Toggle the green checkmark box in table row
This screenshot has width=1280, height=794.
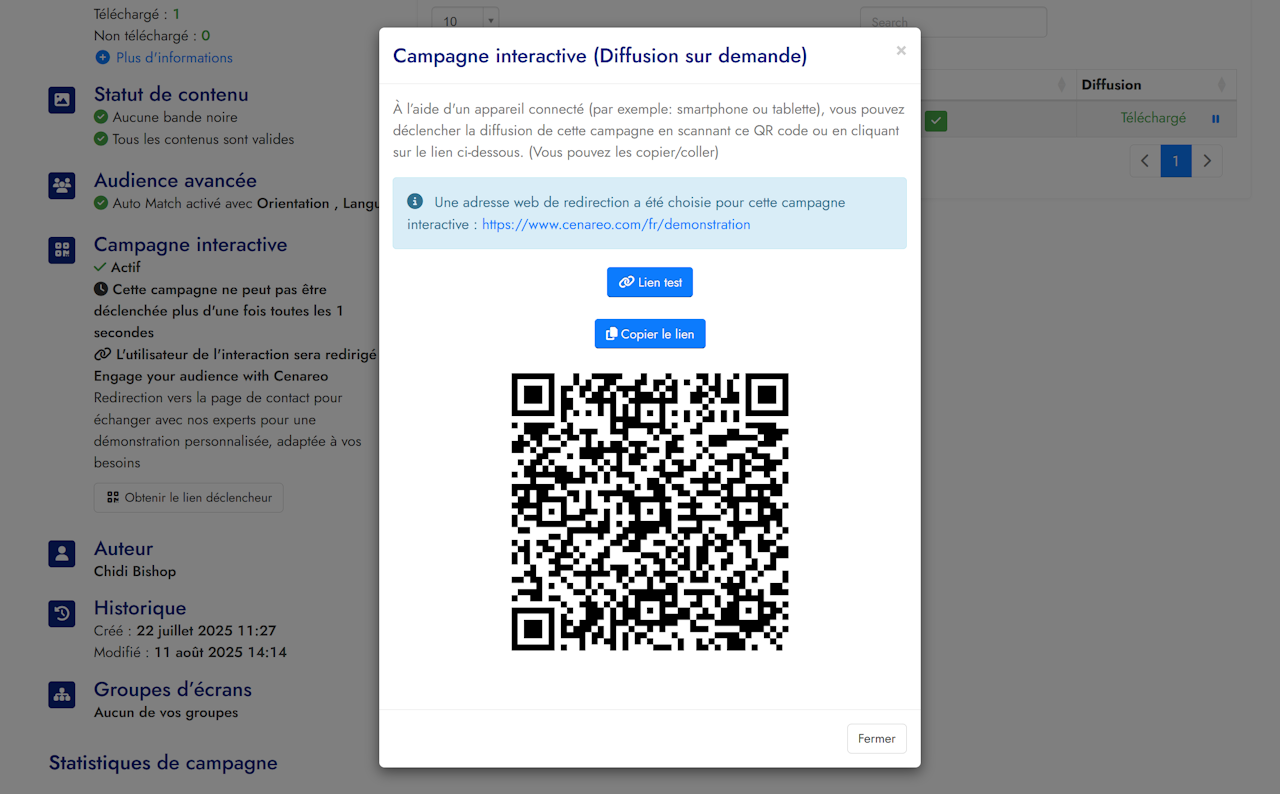point(936,121)
